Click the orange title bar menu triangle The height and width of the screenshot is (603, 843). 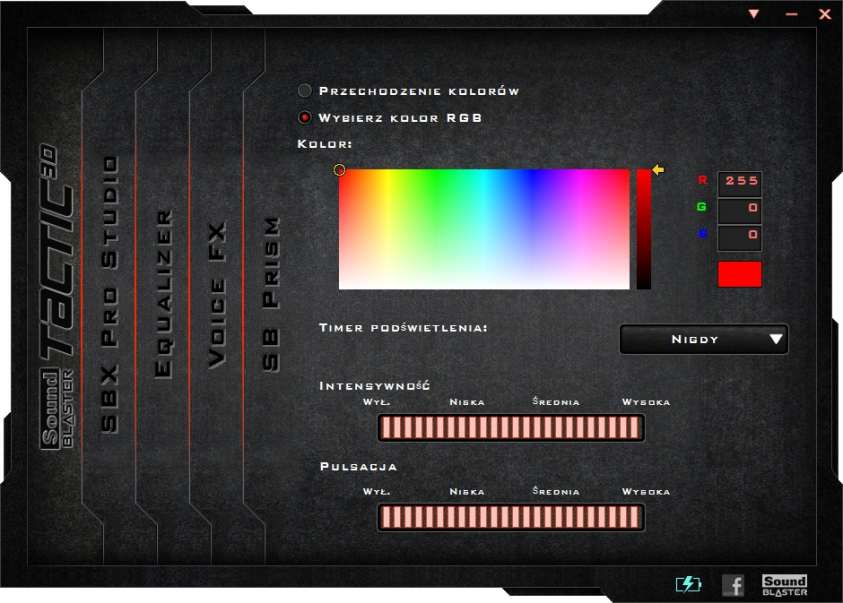pos(754,14)
